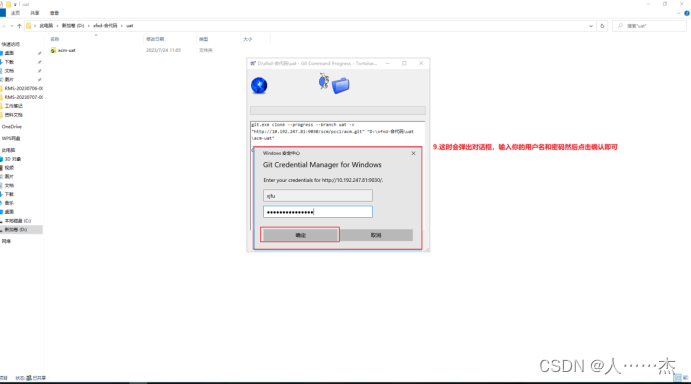Close the Git Credential Manager dialog
Screen dimensions: 691x384
(413, 153)
